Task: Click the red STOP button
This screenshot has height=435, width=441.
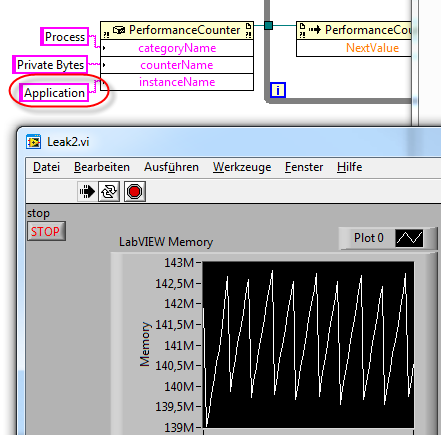Action: [x=46, y=231]
